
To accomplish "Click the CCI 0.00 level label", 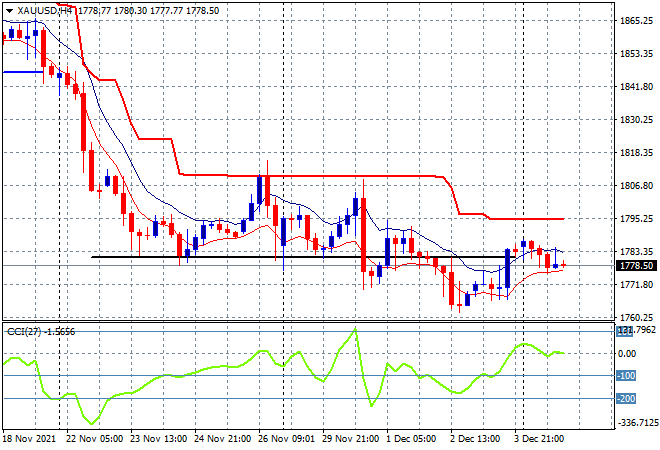I will click(x=627, y=354).
